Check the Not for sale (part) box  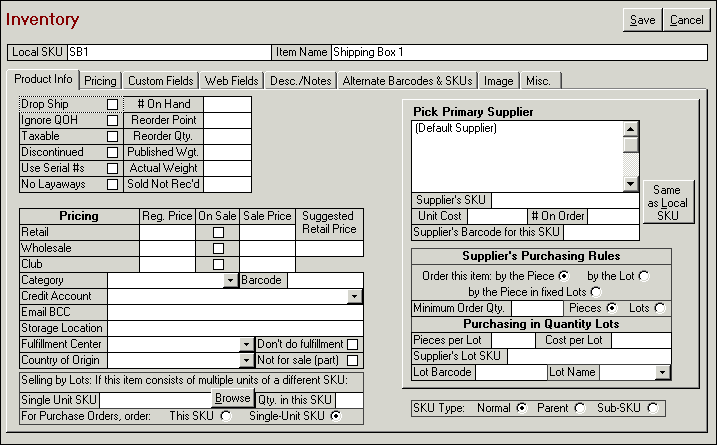[353, 360]
